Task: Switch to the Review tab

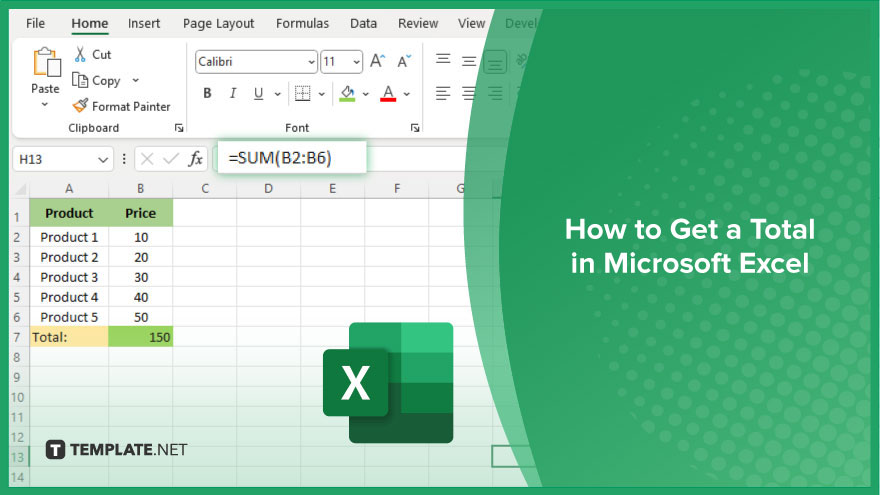Action: [x=418, y=24]
